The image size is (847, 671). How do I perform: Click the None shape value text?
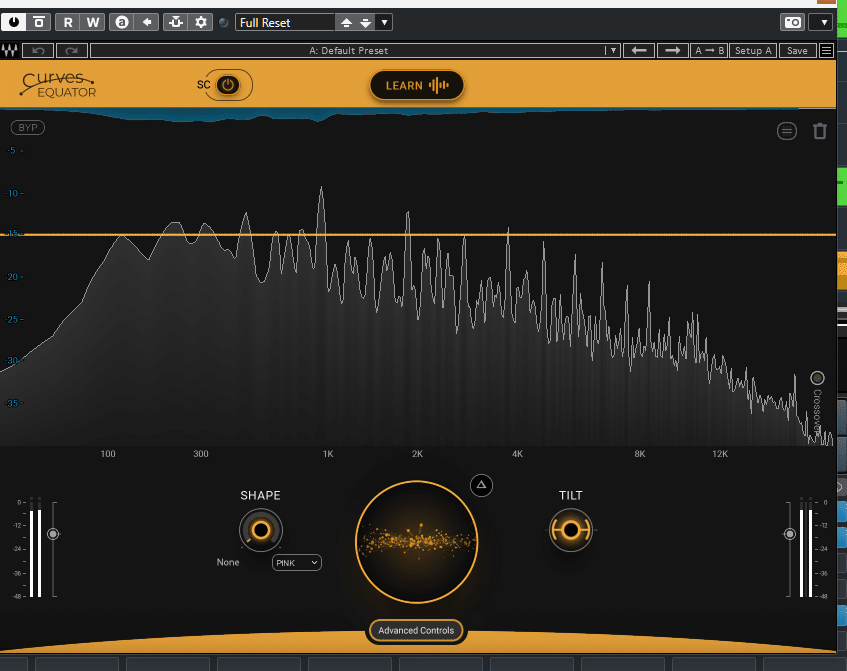coord(228,562)
